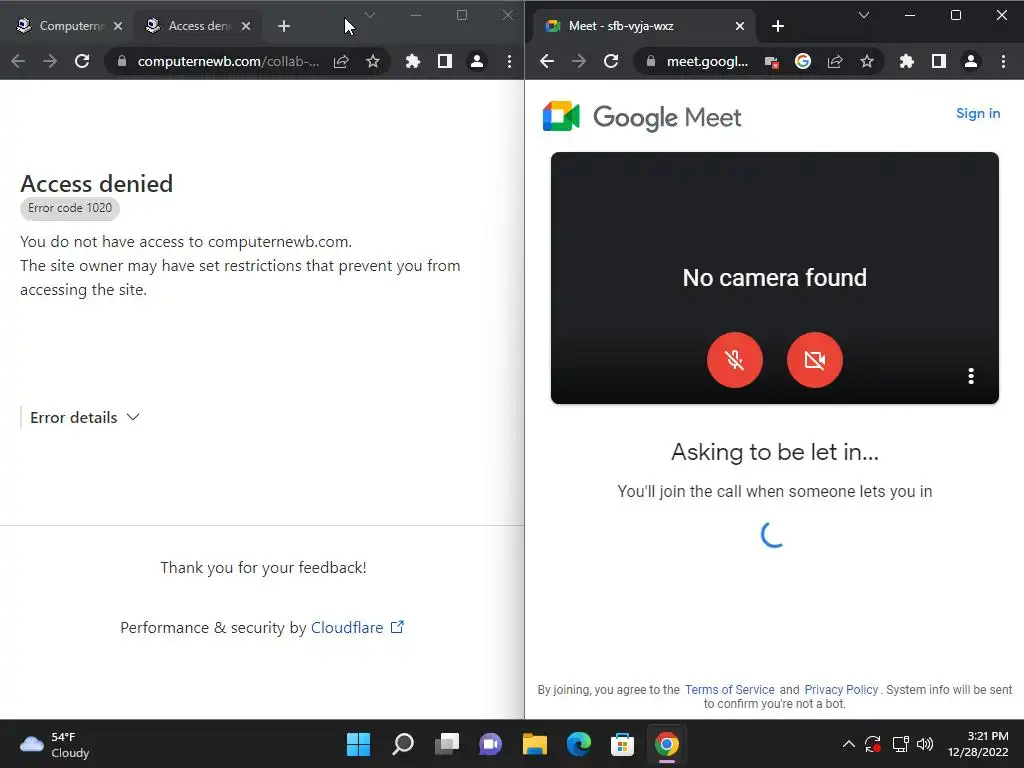This screenshot has width=1024, height=768.
Task: Click the blocked camera indicator in Meet address bar
Action: click(771, 62)
